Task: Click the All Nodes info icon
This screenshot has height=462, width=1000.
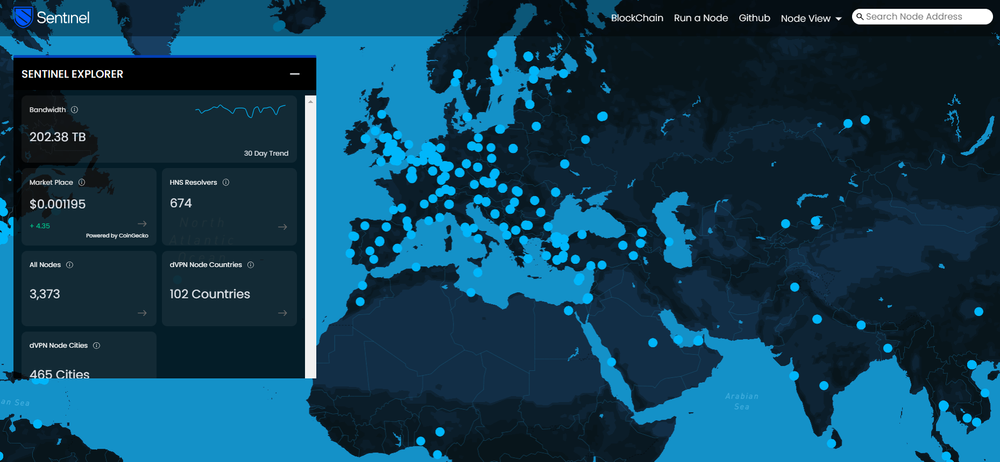Action: (x=69, y=265)
